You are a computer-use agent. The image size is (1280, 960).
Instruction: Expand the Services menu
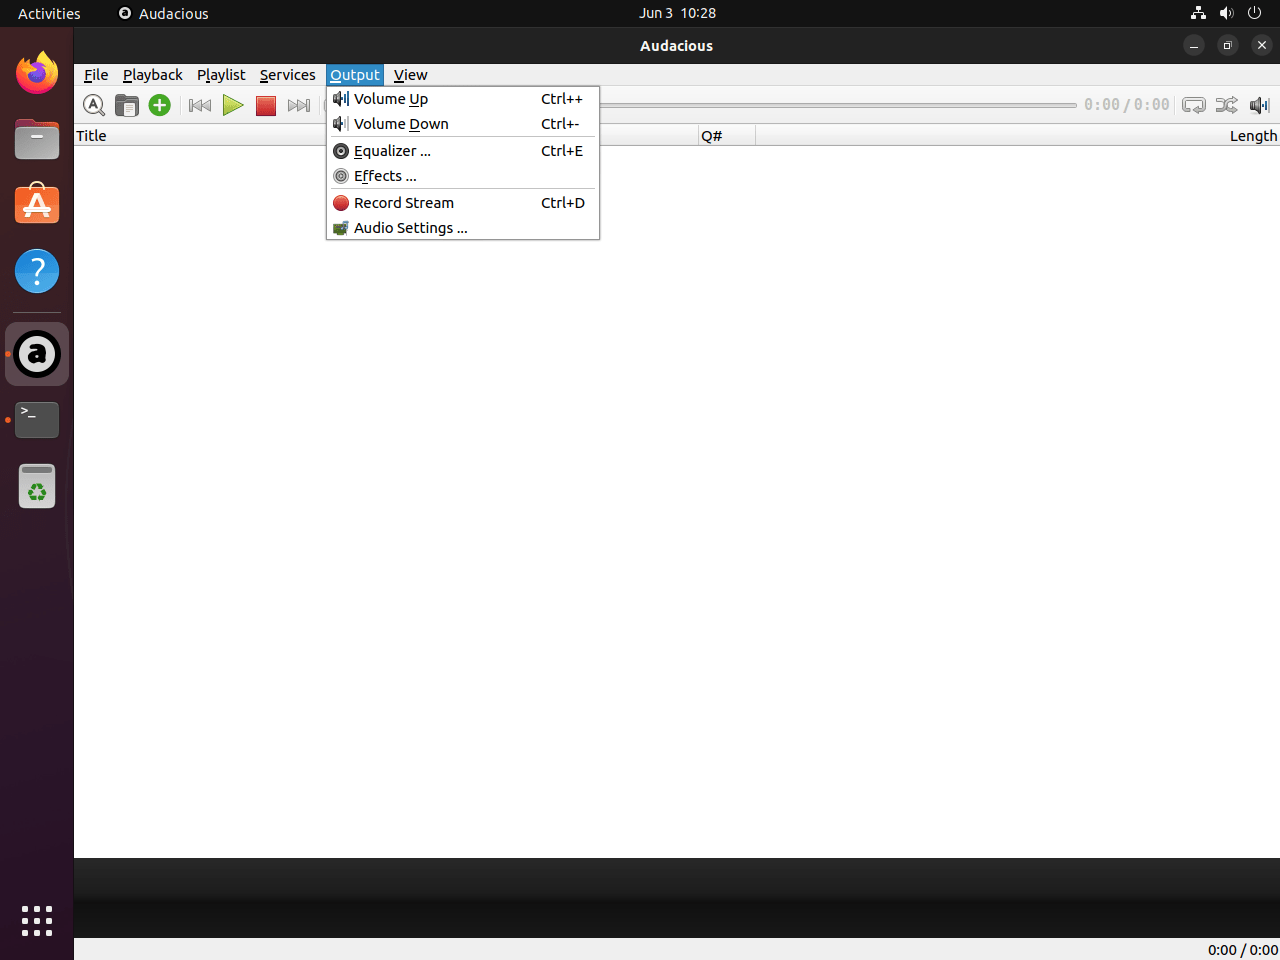[287, 75]
